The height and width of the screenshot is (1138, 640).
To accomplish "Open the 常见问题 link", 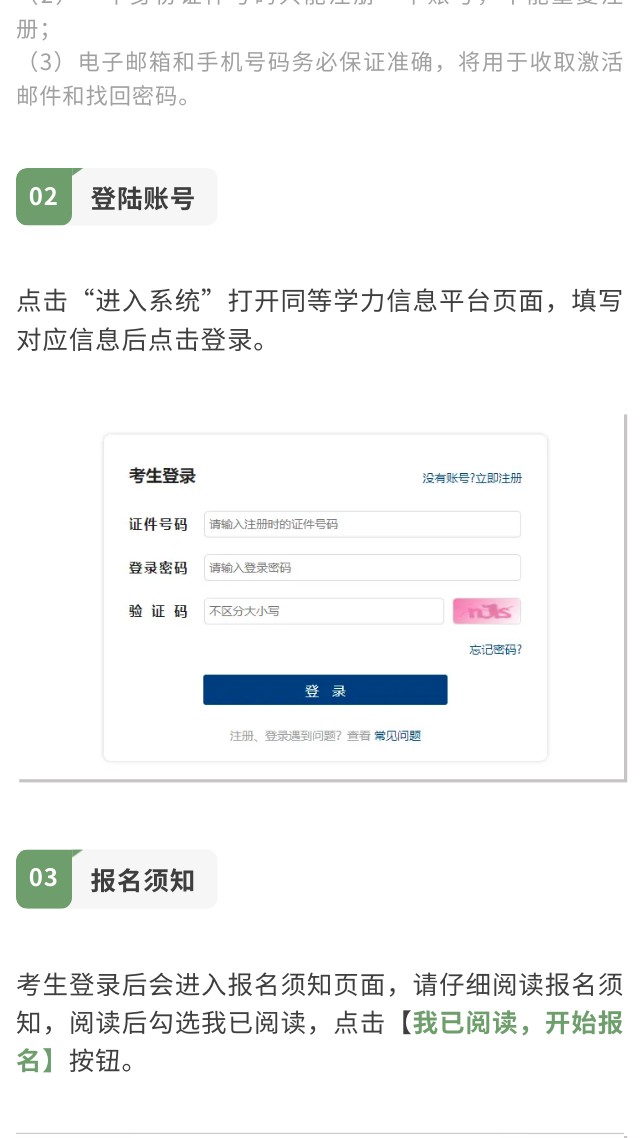I will 397,735.
